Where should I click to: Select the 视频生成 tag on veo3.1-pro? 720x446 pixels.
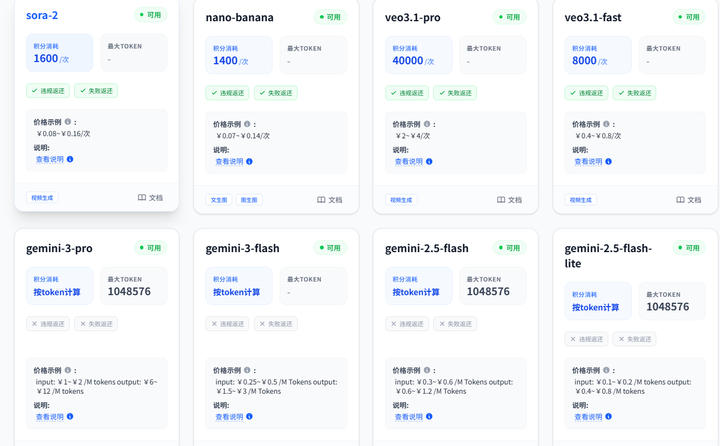point(400,200)
